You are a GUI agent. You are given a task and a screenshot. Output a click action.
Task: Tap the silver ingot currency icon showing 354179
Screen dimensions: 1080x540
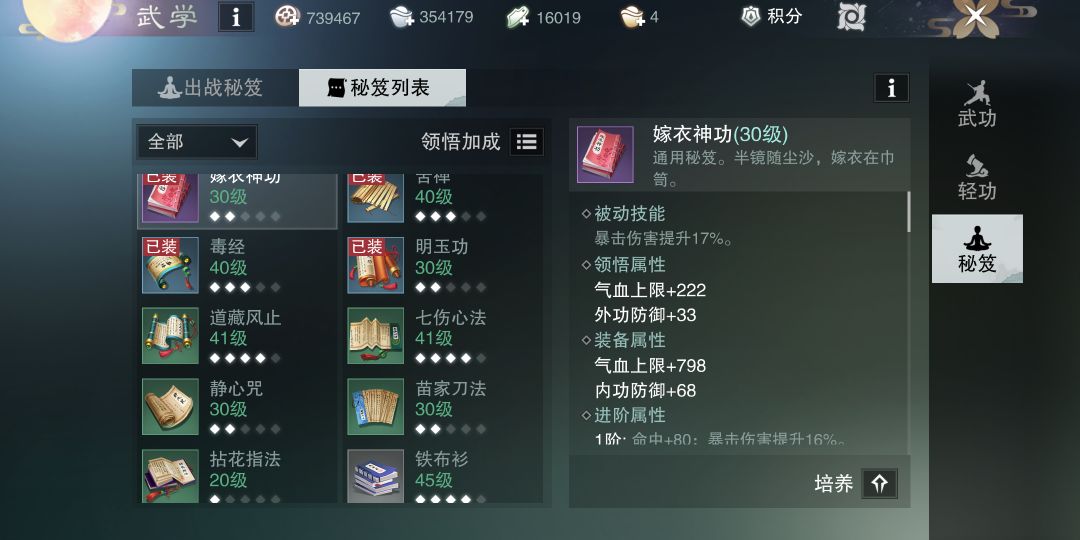coord(402,17)
